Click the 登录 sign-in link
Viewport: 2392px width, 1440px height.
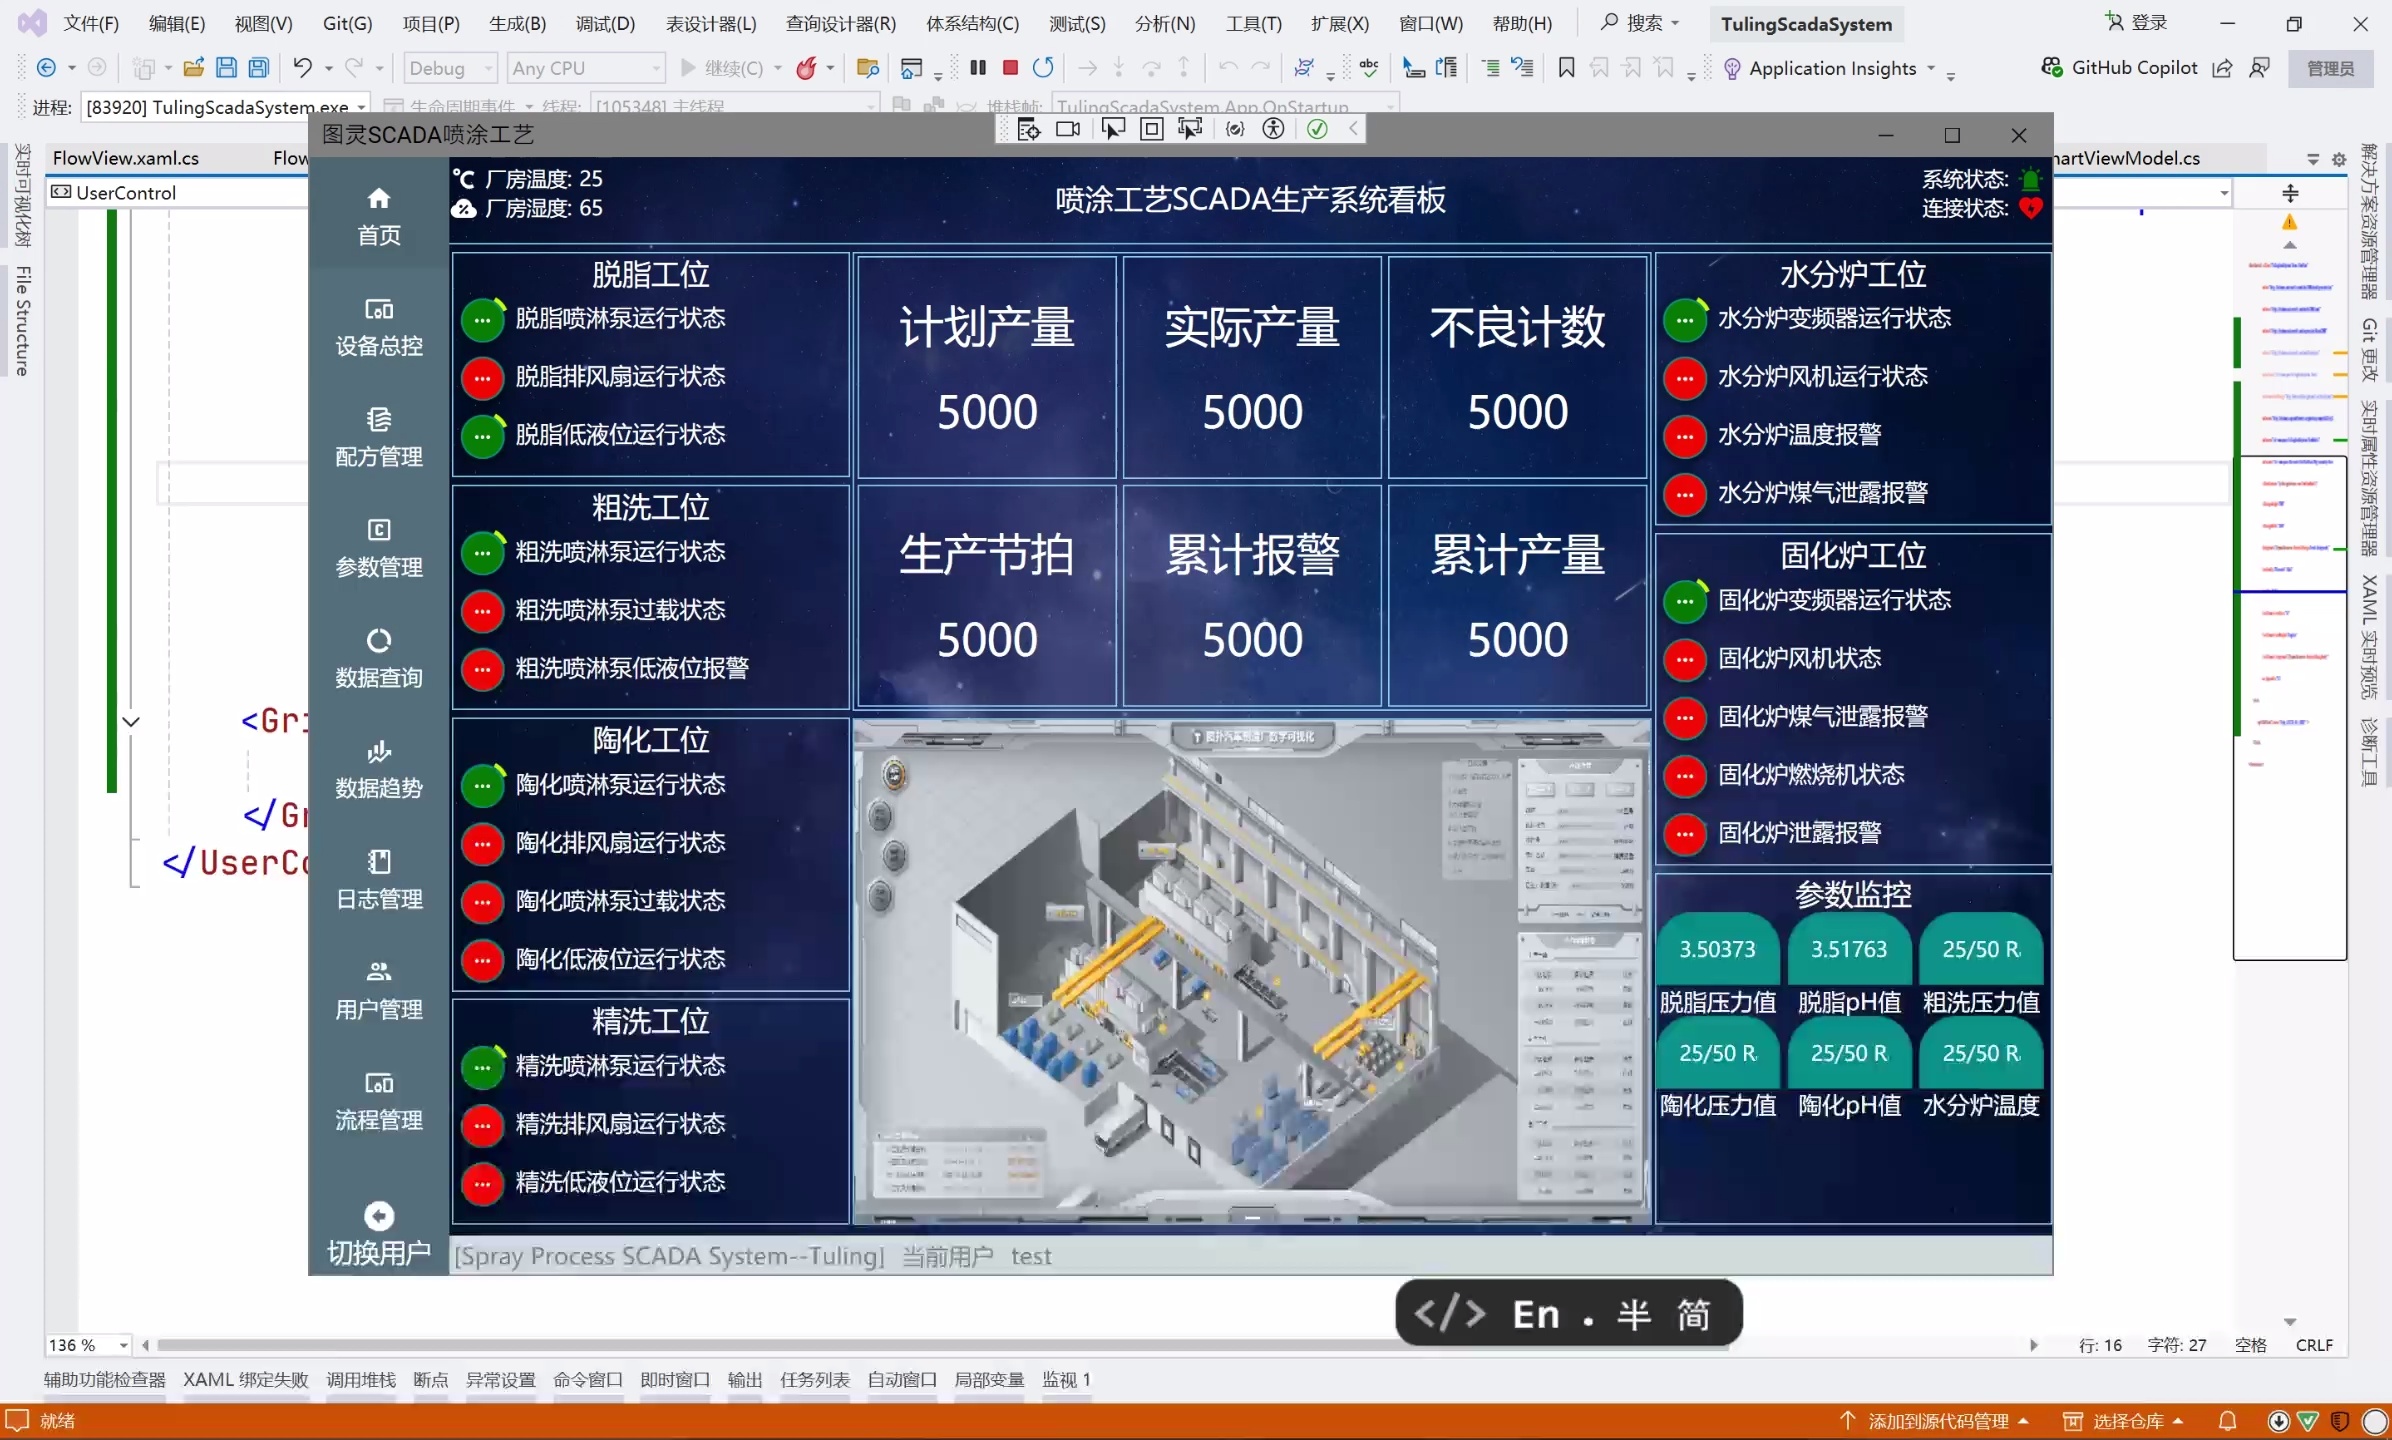(2136, 22)
